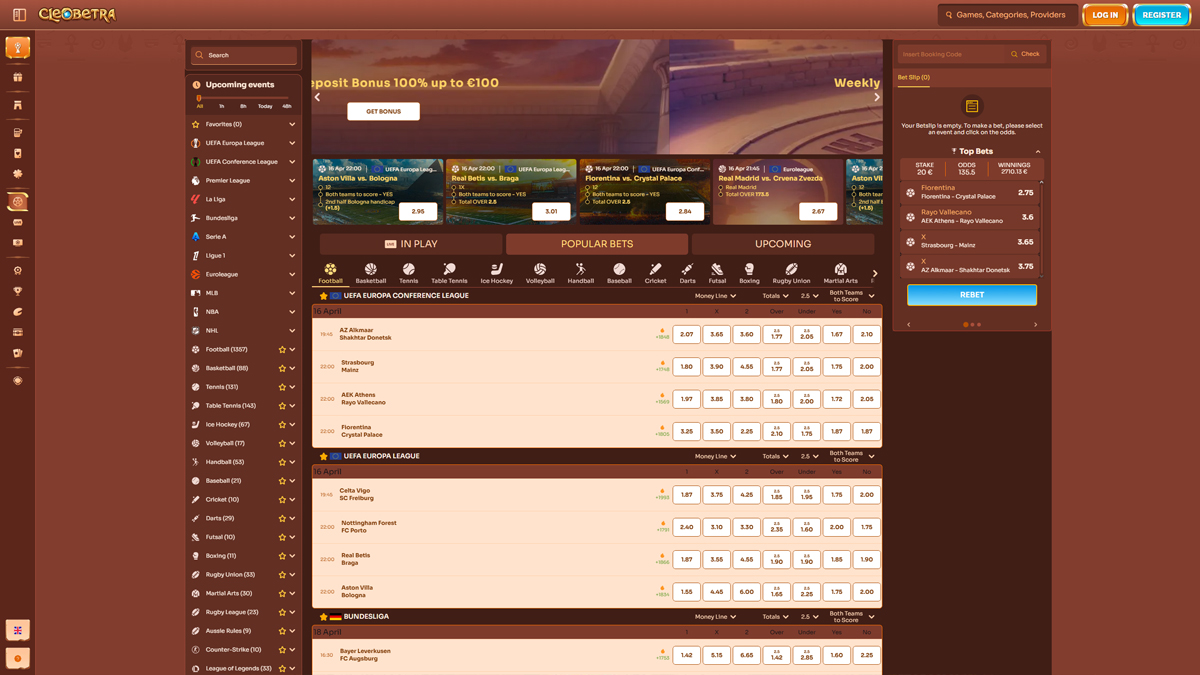Favorite Ice Hockey (67) with its star
1200x675 pixels.
pyautogui.click(x=282, y=425)
